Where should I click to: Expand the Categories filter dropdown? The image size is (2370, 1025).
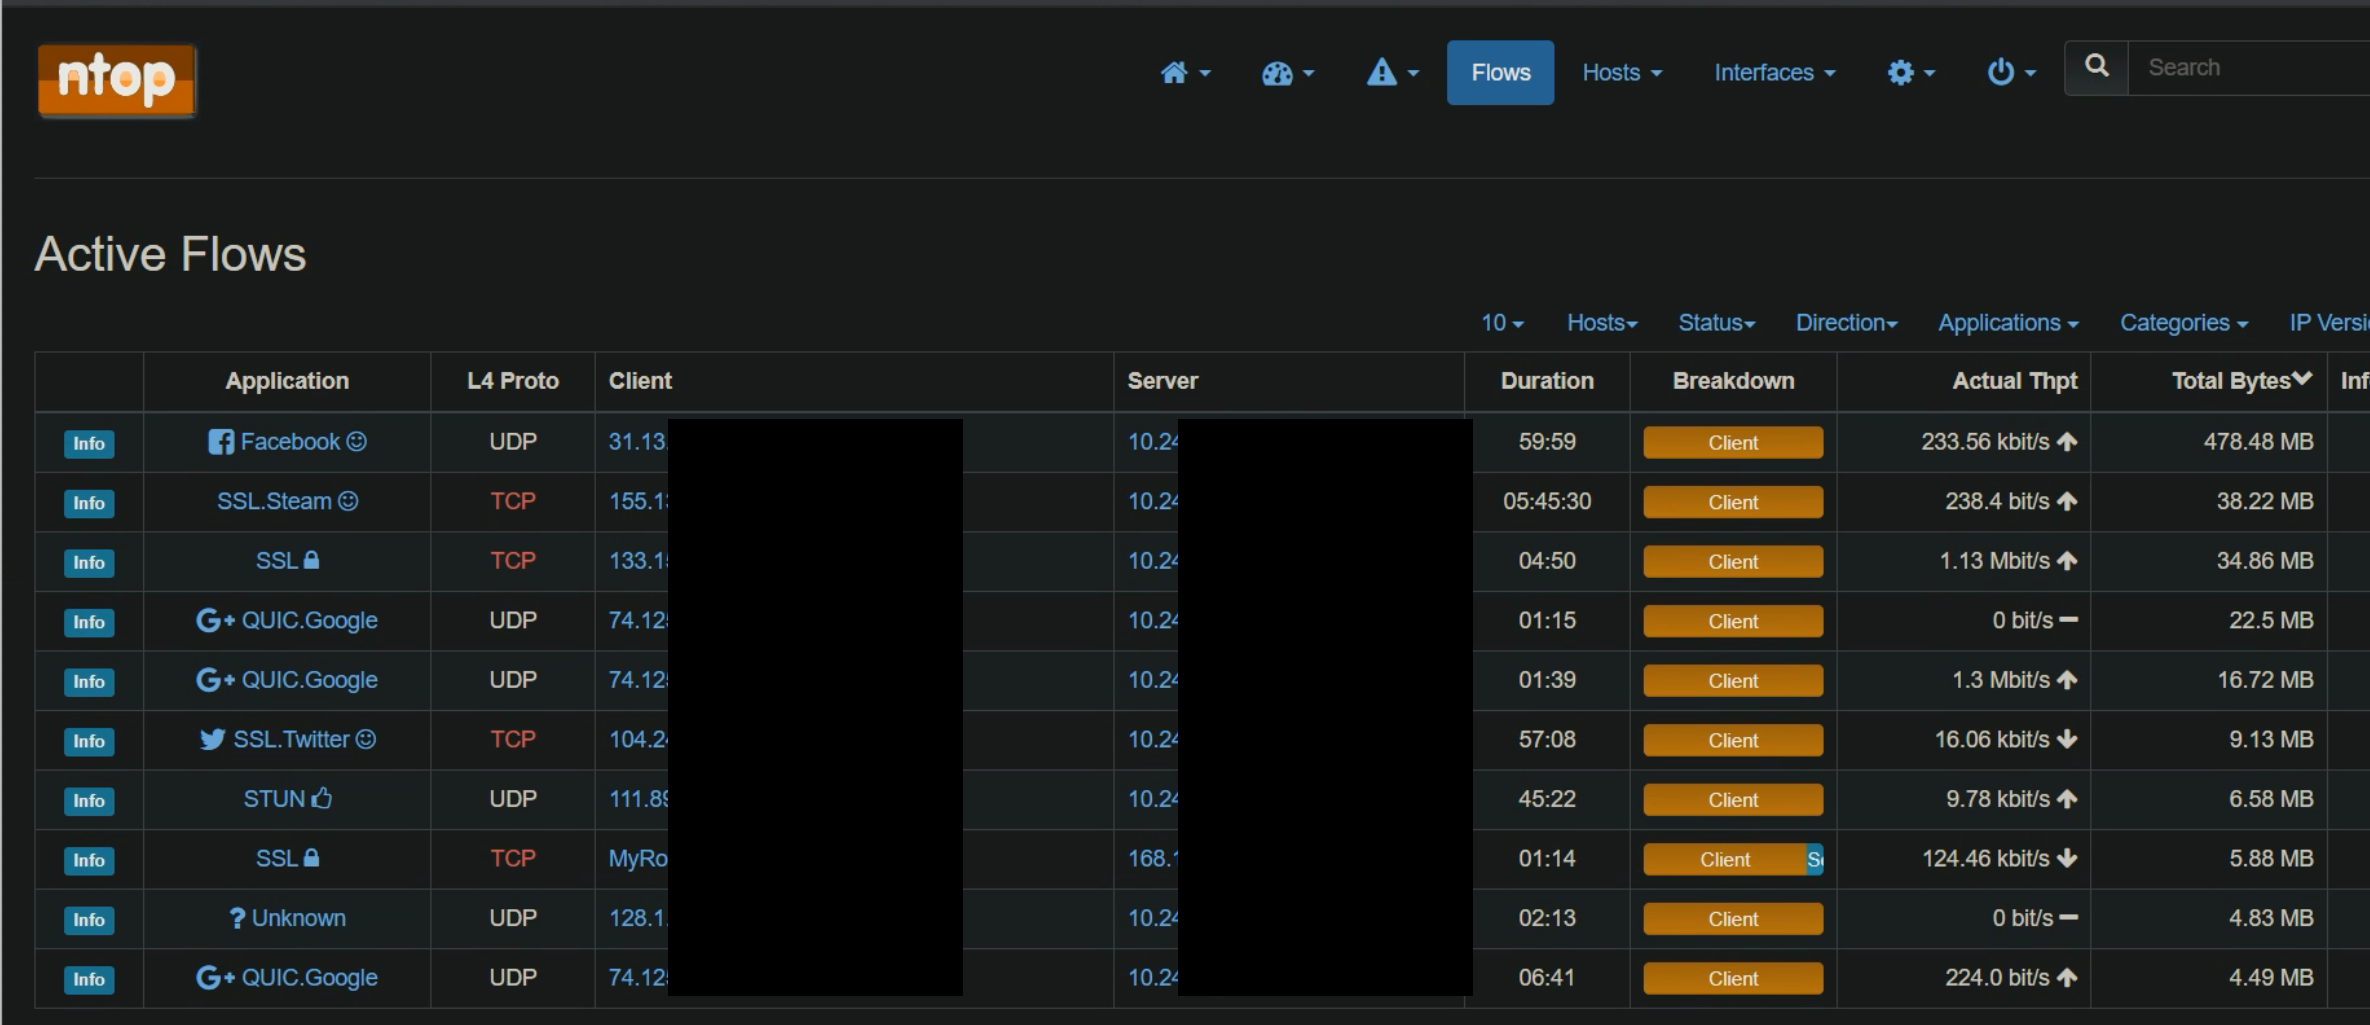[x=2184, y=323]
